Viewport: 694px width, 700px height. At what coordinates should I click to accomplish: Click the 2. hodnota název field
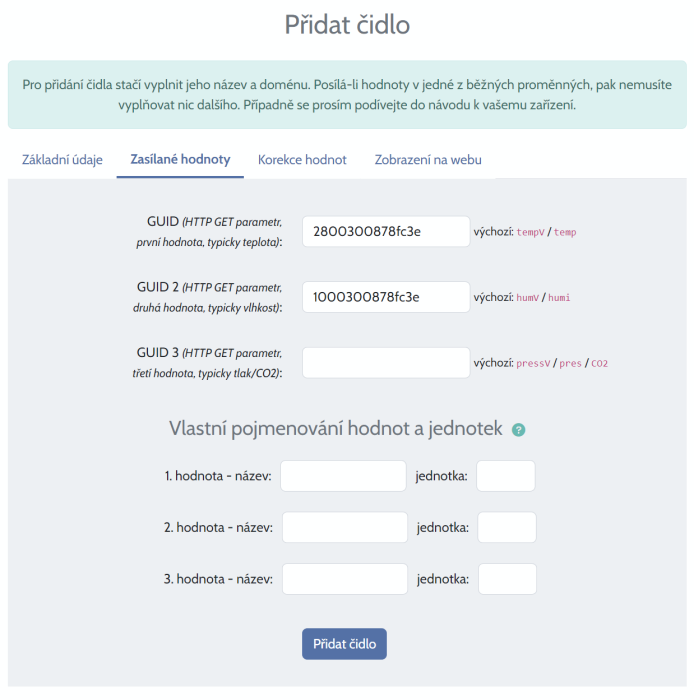tap(345, 527)
